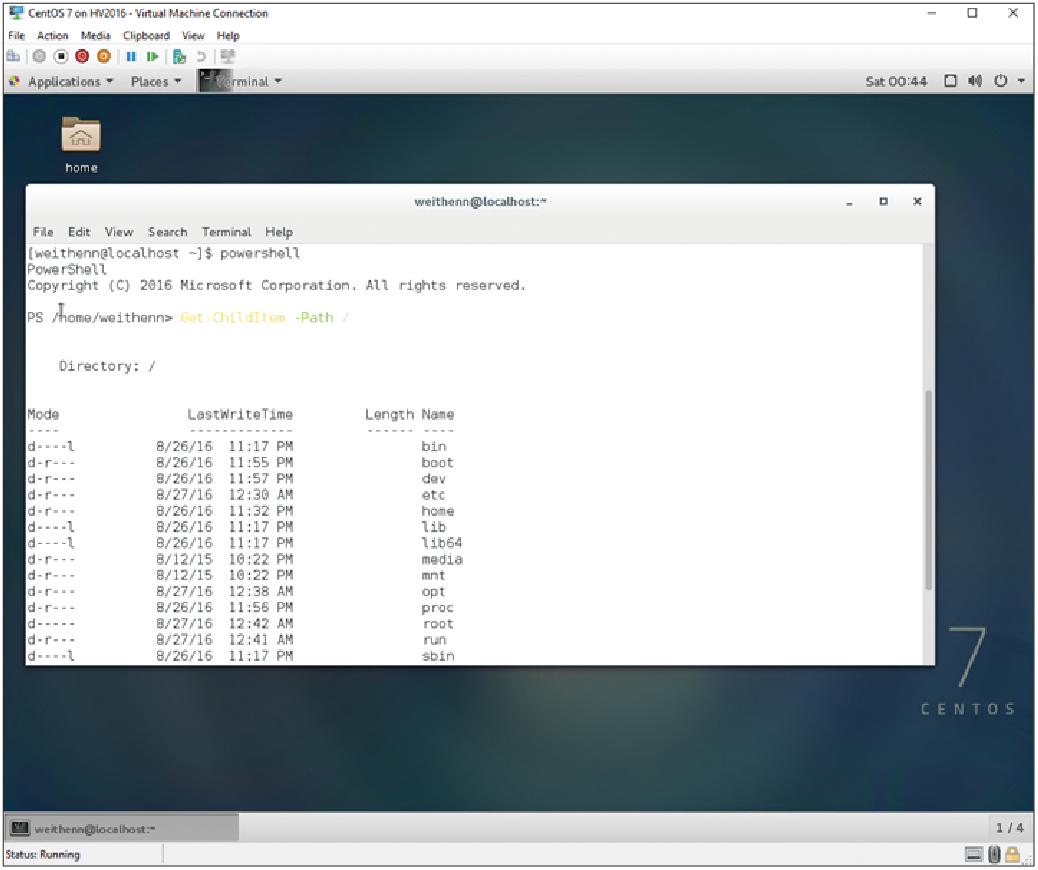
Task: Click the 'lib64' directory name
Action: point(442,544)
